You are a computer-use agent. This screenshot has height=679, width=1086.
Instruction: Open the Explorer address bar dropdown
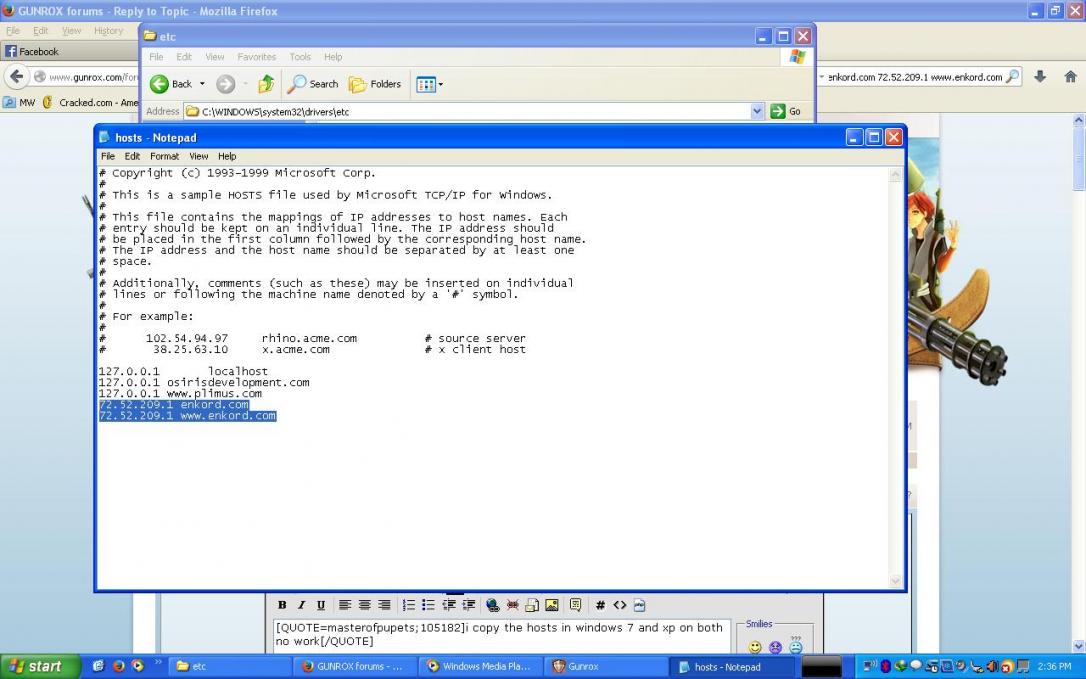(x=757, y=111)
